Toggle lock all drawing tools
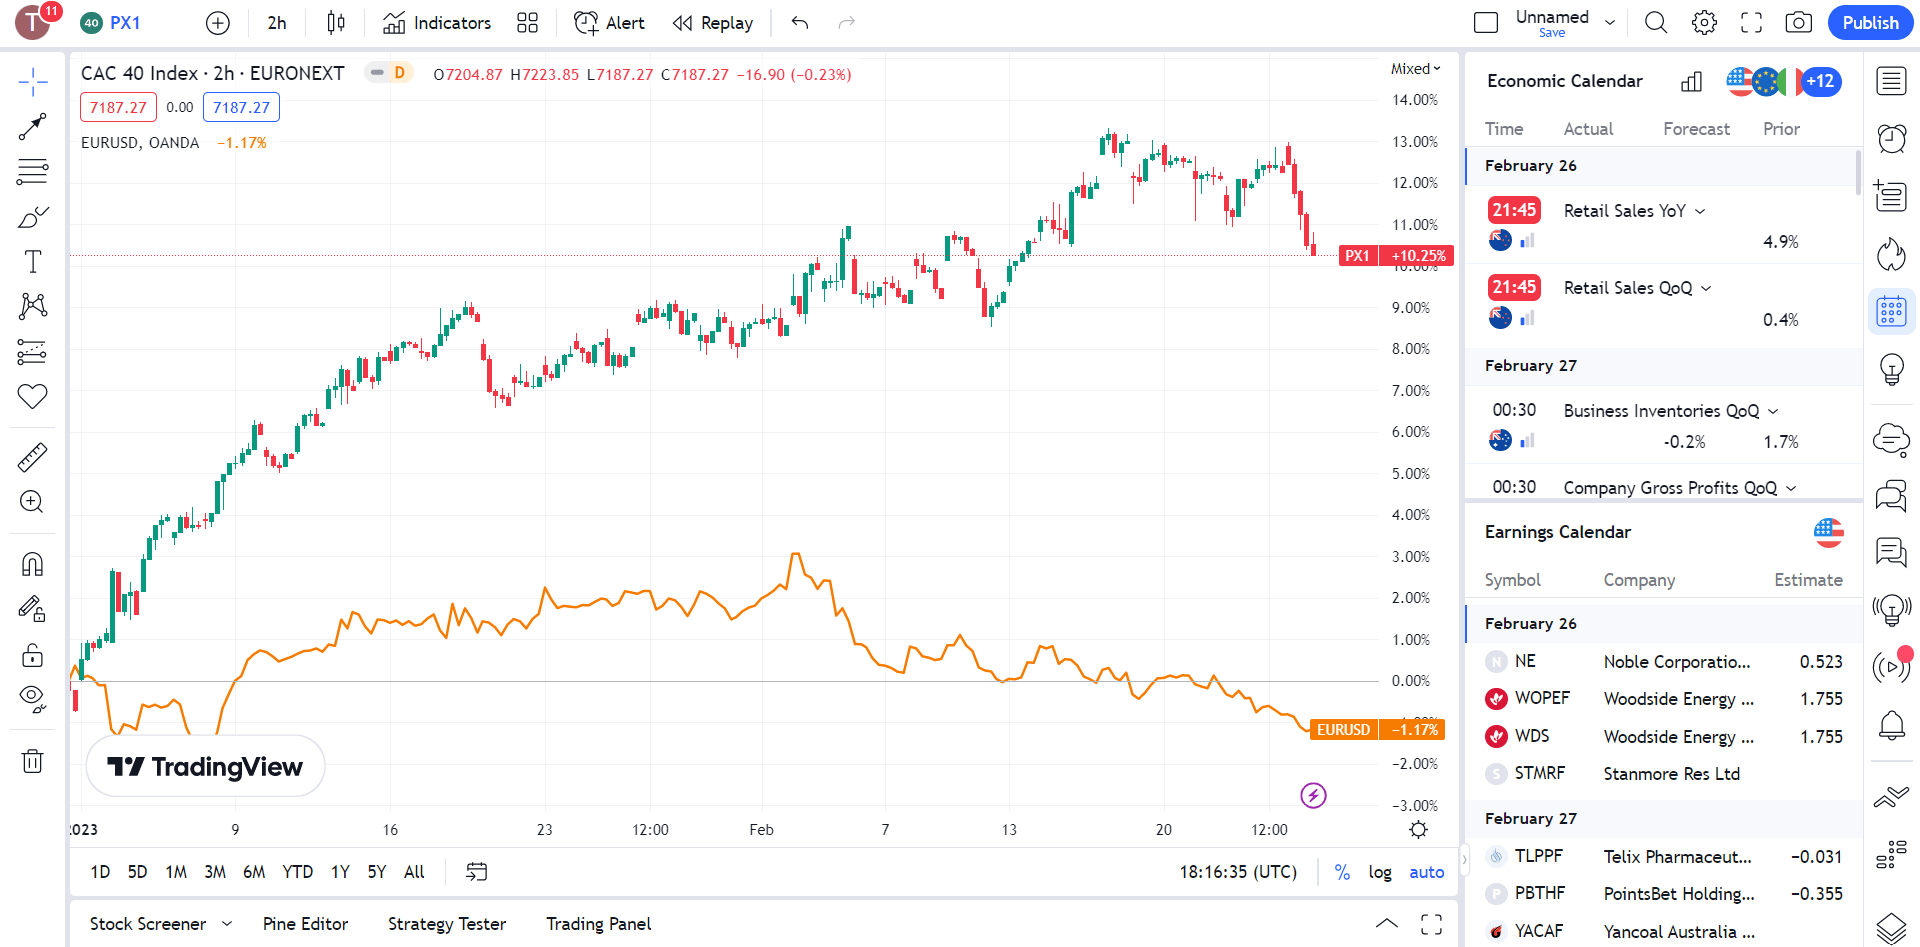 [x=33, y=655]
